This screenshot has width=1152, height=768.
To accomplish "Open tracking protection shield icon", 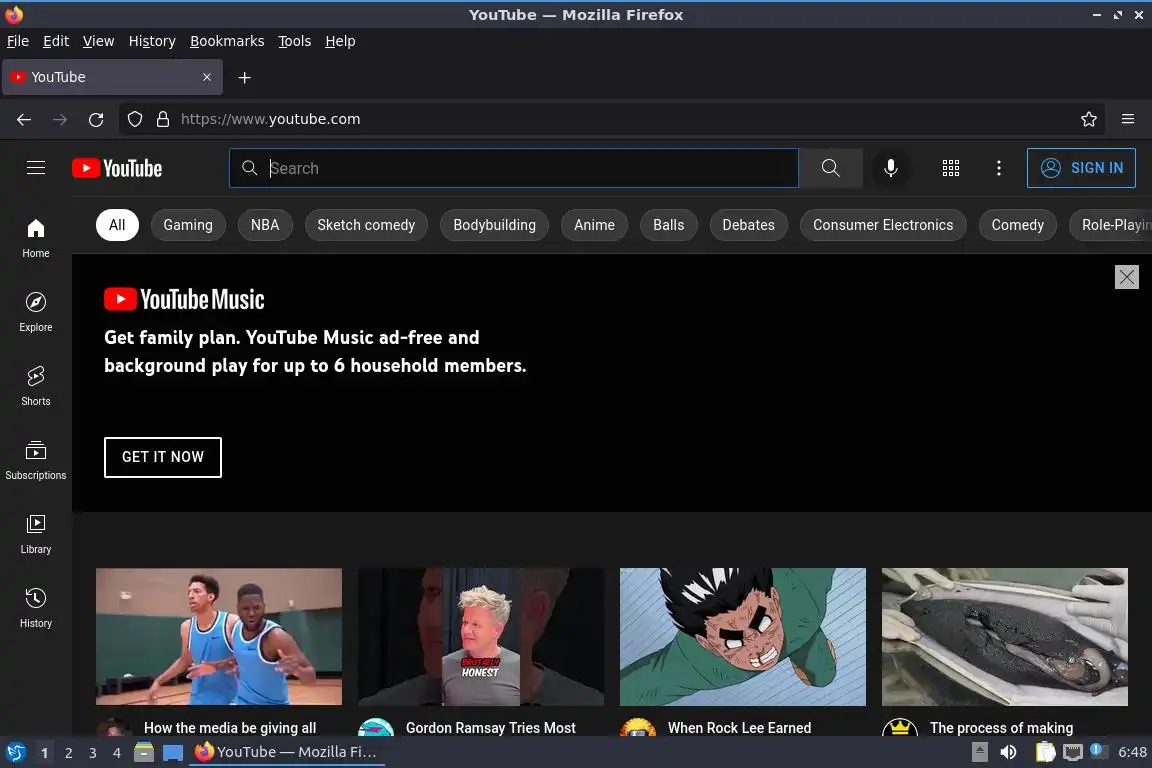I will coord(135,119).
